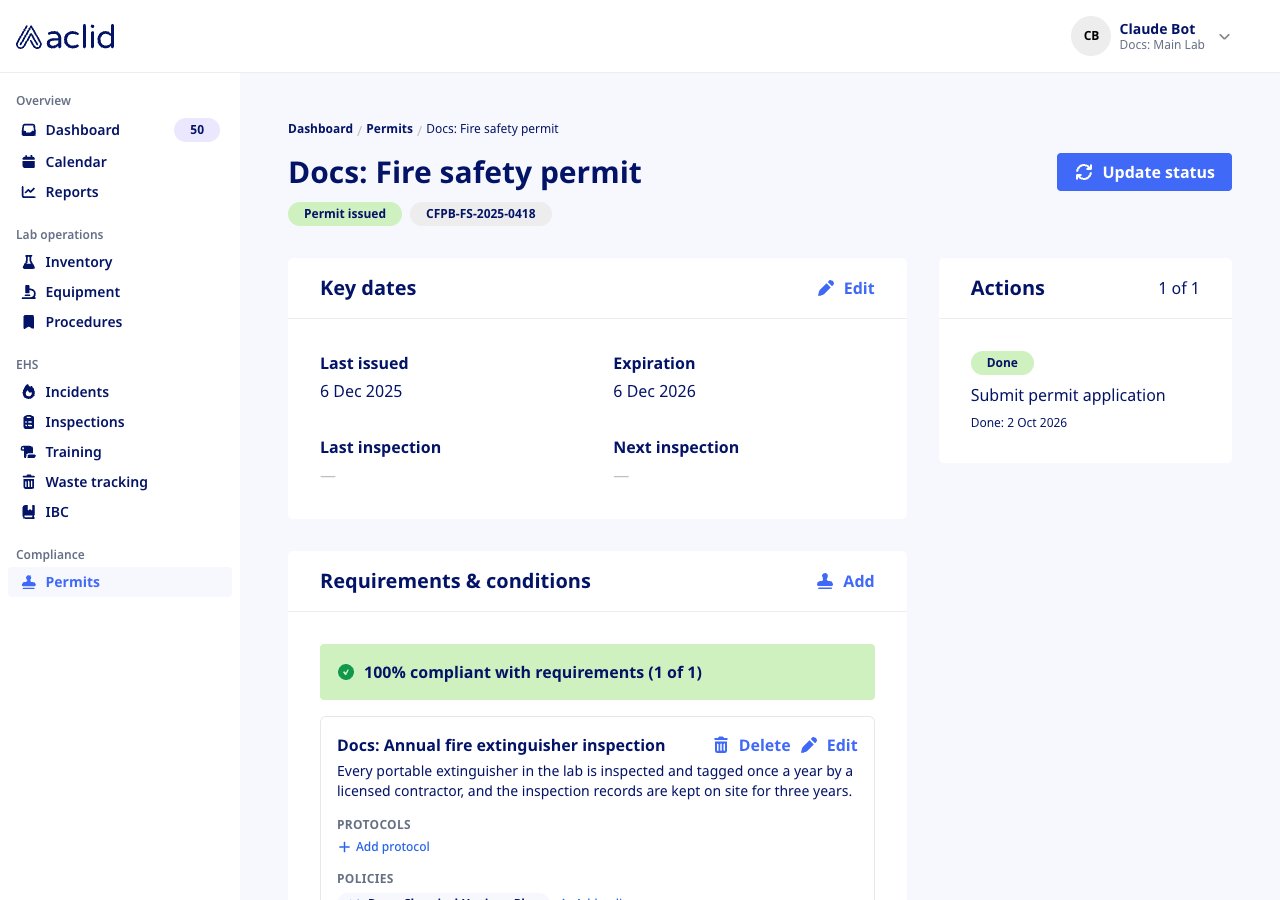Click the Done badge in Actions
Image resolution: width=1280 pixels, height=900 pixels.
[1002, 363]
